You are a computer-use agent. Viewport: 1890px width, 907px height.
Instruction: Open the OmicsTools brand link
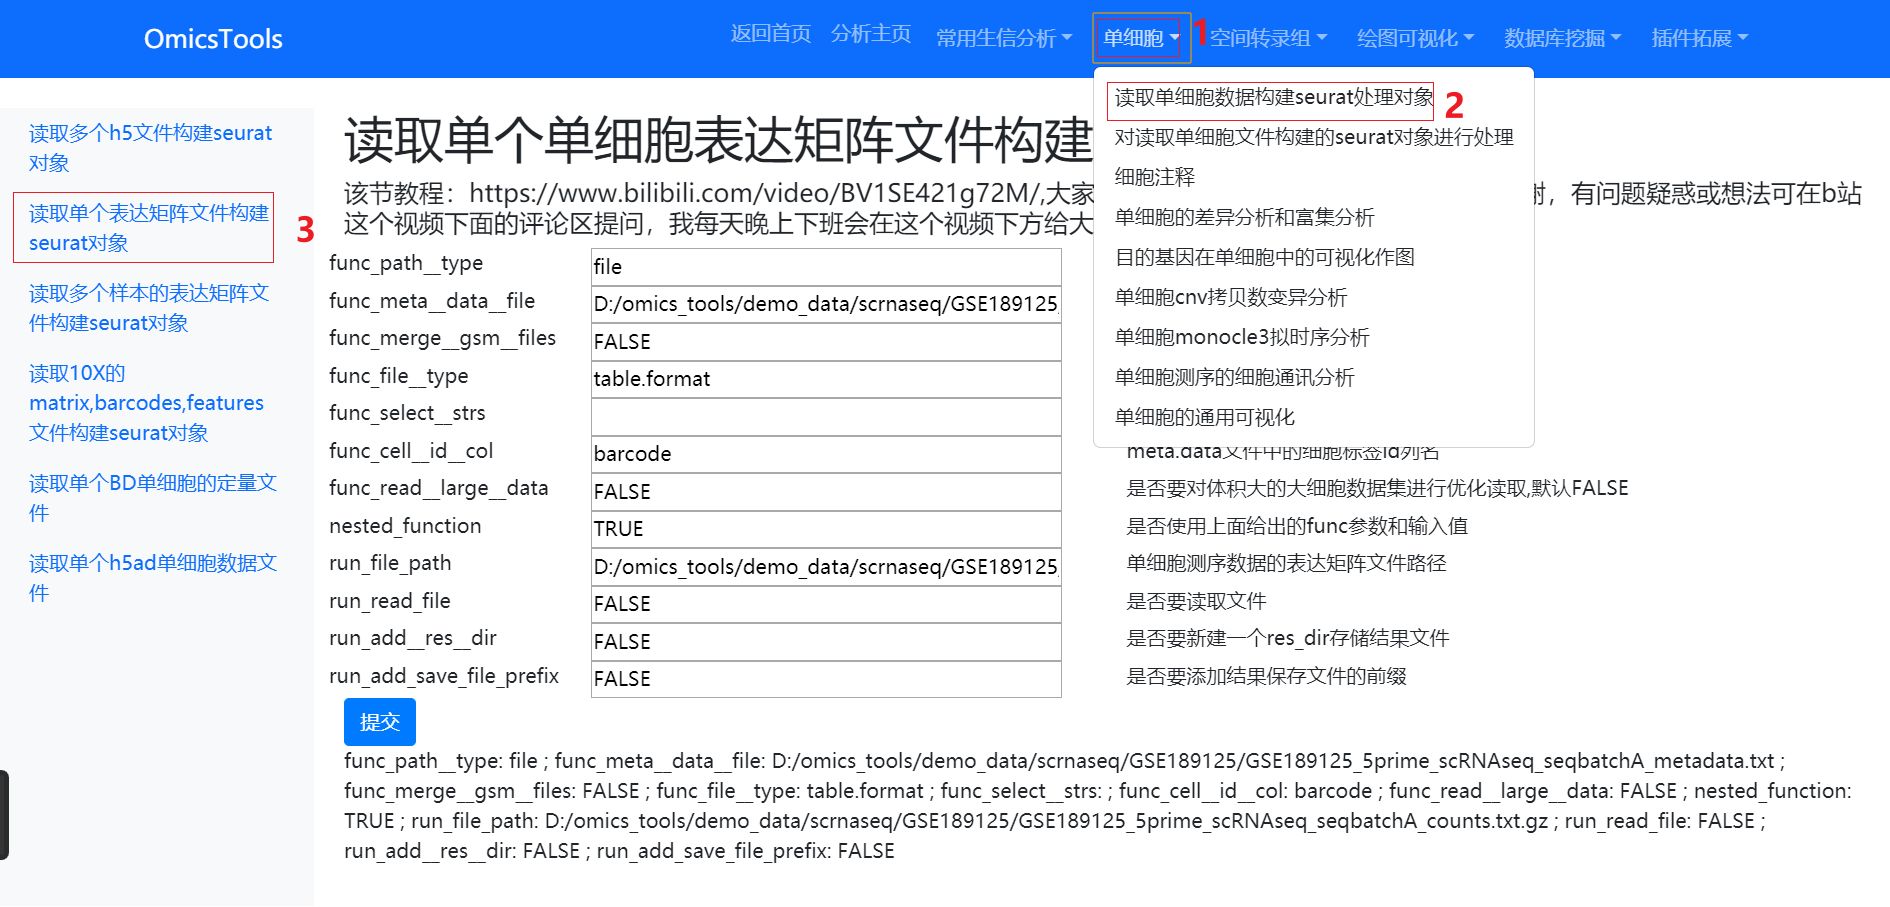coord(213,39)
